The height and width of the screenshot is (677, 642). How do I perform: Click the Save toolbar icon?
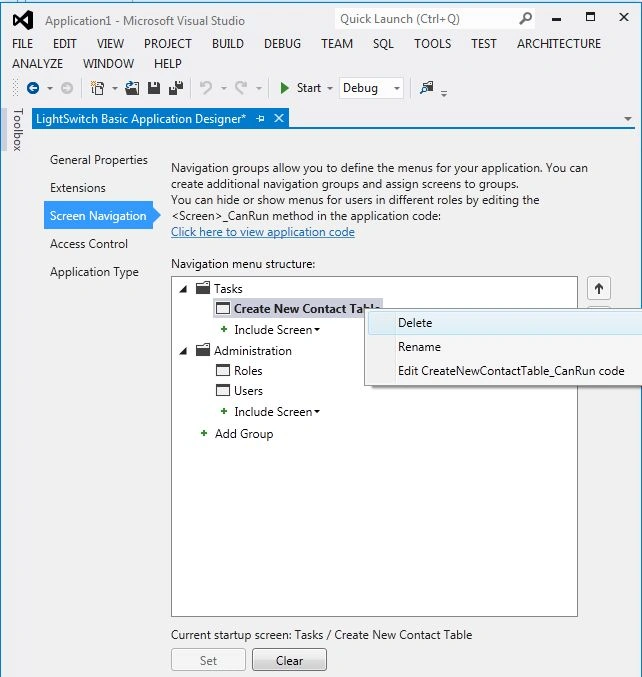coord(154,88)
